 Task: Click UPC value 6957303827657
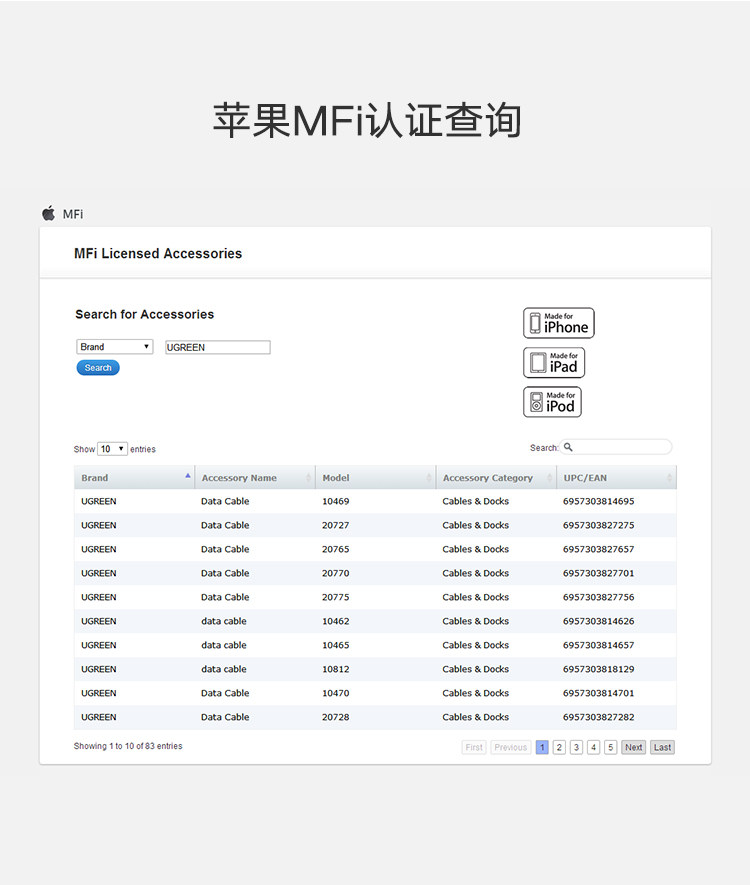click(598, 549)
